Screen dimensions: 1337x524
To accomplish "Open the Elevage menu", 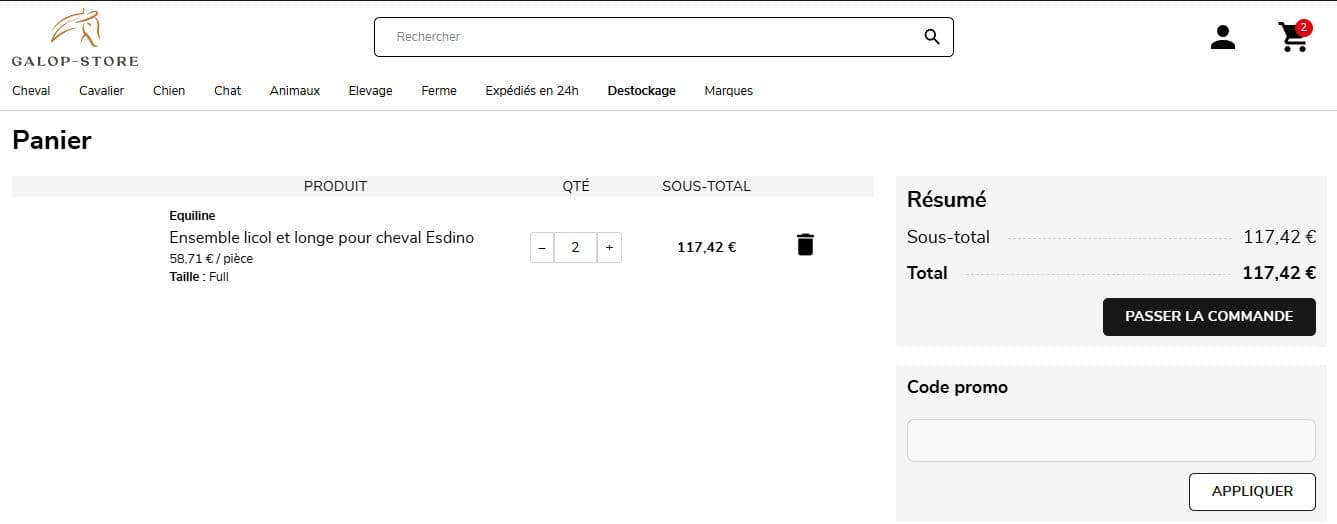I will tap(371, 91).
